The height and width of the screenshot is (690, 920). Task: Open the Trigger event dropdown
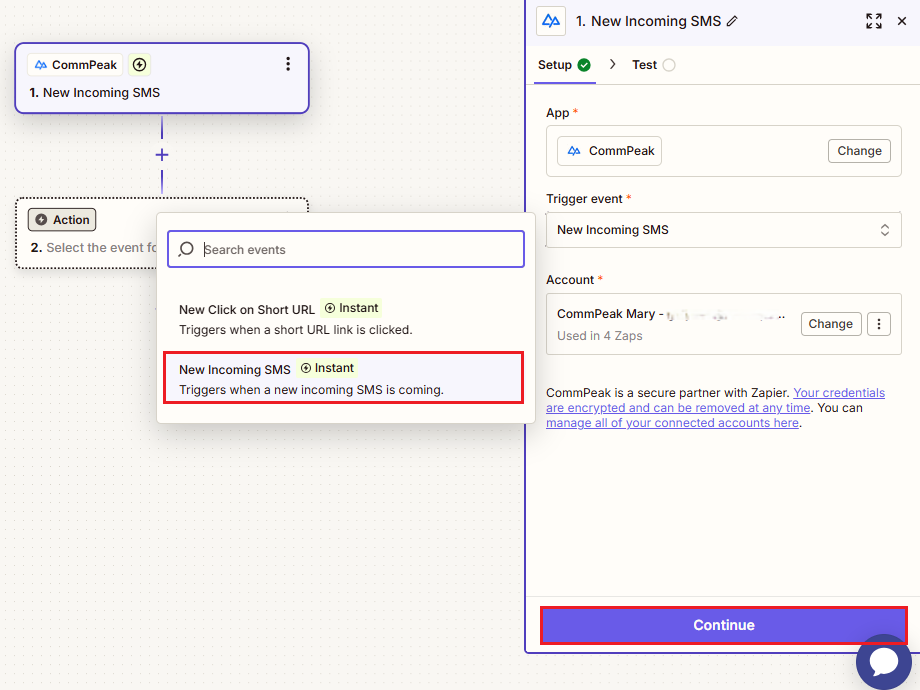pos(723,230)
